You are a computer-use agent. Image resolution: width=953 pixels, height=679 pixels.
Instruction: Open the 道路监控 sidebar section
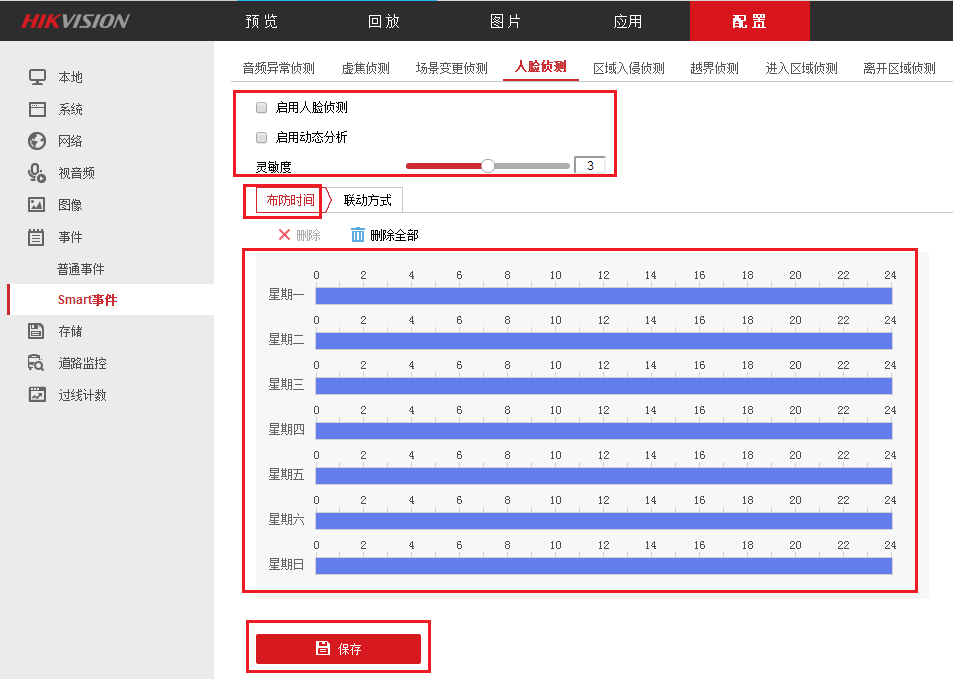[x=82, y=363]
